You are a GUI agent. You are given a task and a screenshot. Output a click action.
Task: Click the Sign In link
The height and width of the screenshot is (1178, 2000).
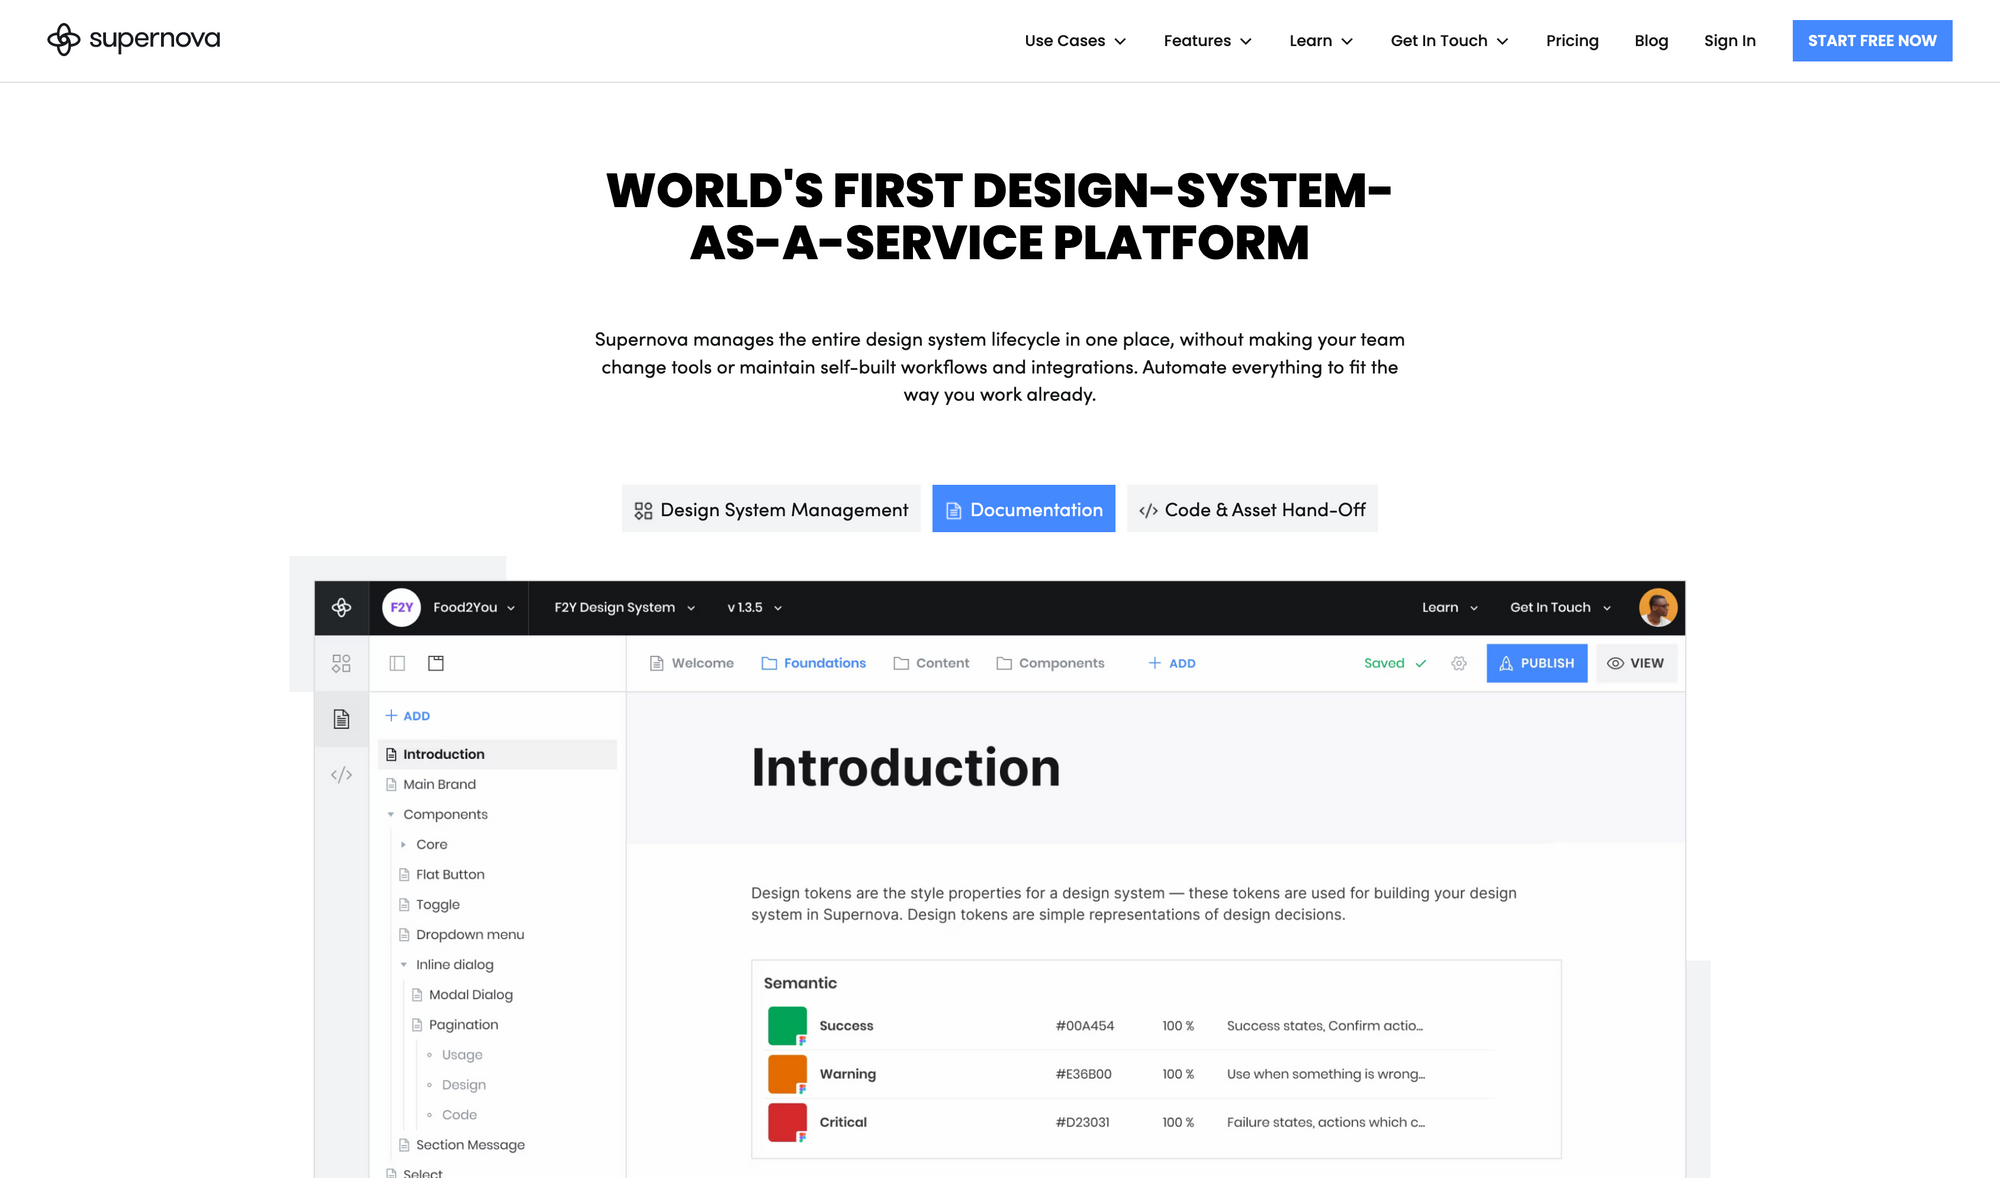tap(1729, 41)
